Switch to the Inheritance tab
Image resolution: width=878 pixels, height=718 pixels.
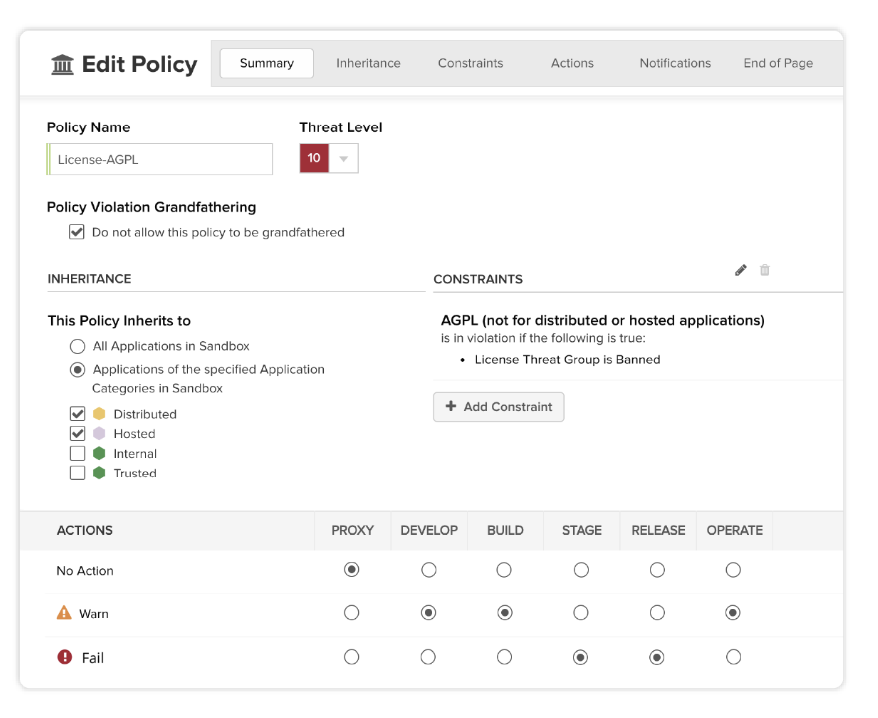(368, 63)
